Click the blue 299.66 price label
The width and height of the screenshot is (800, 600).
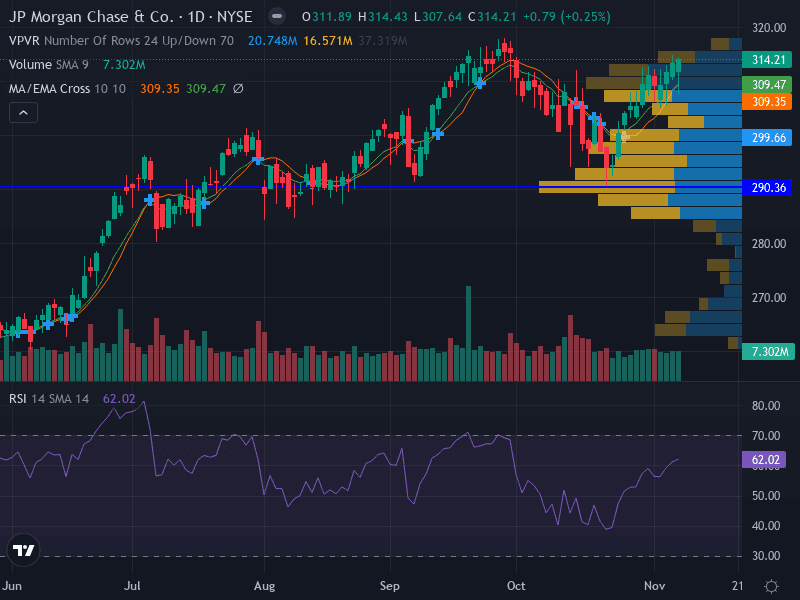(767, 137)
